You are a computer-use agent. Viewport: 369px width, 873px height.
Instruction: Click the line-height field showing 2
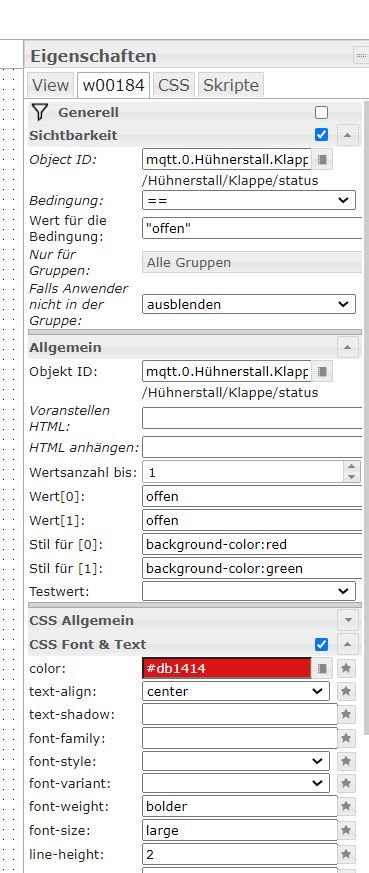pyautogui.click(x=240, y=854)
